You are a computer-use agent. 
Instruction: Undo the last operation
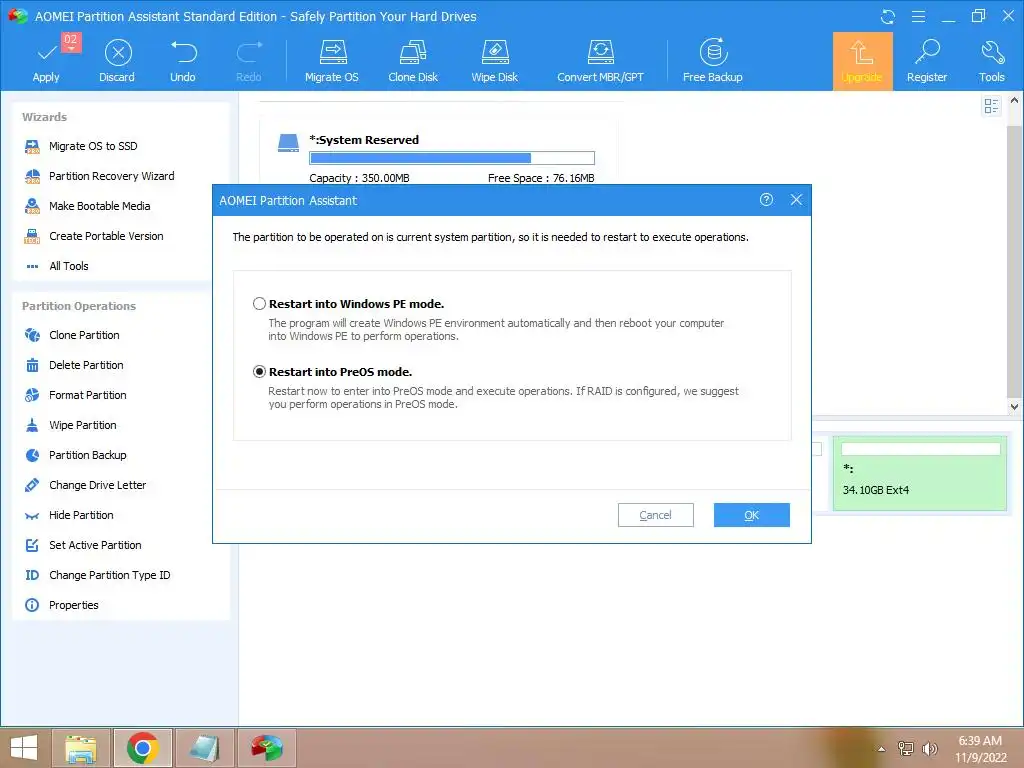(x=183, y=61)
